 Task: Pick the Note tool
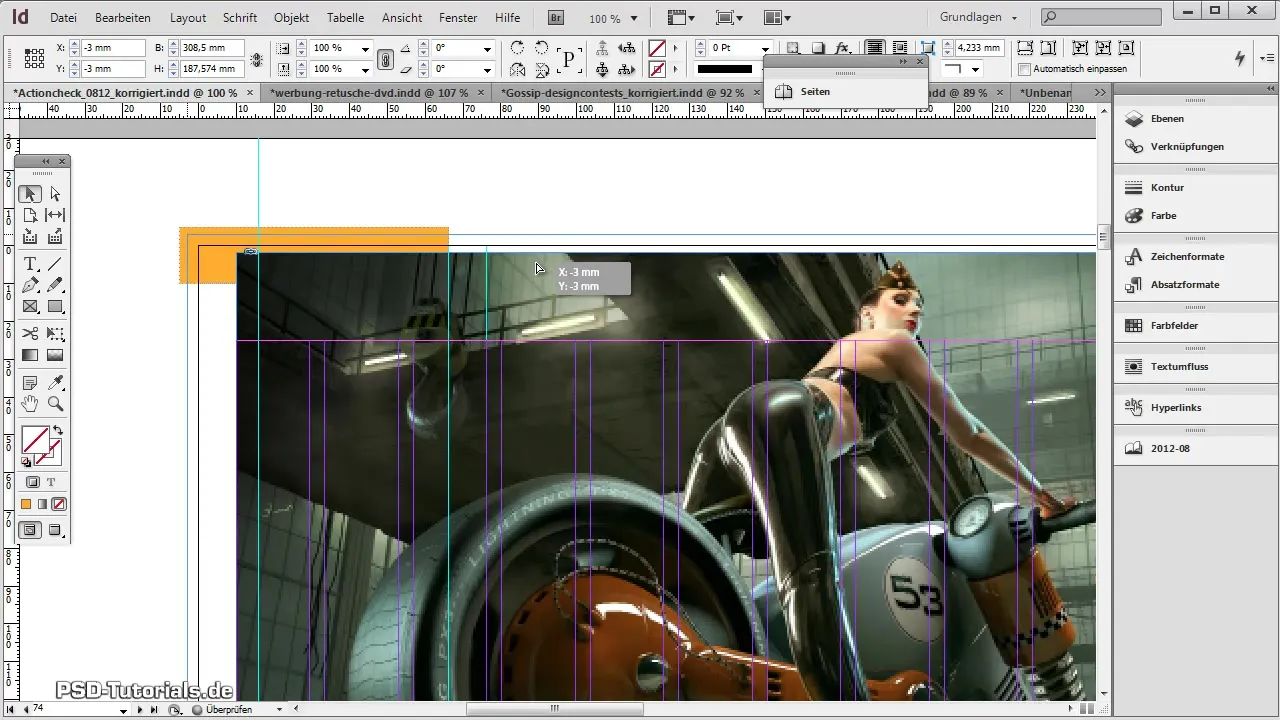point(30,382)
